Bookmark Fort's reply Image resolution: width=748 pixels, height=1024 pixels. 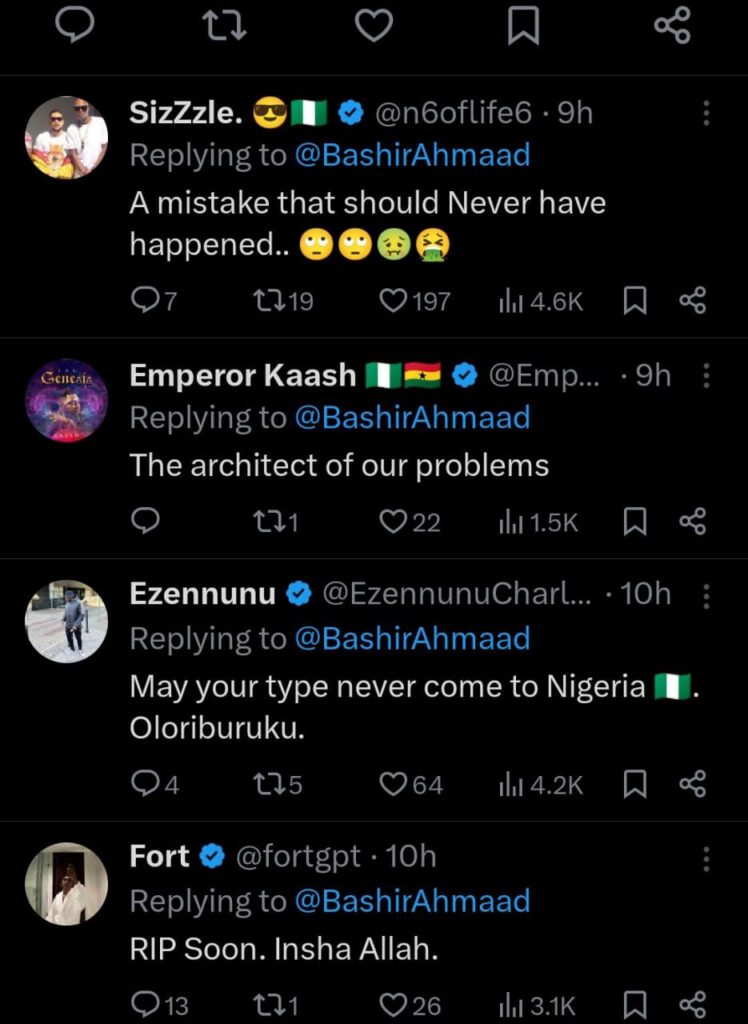tap(634, 1004)
